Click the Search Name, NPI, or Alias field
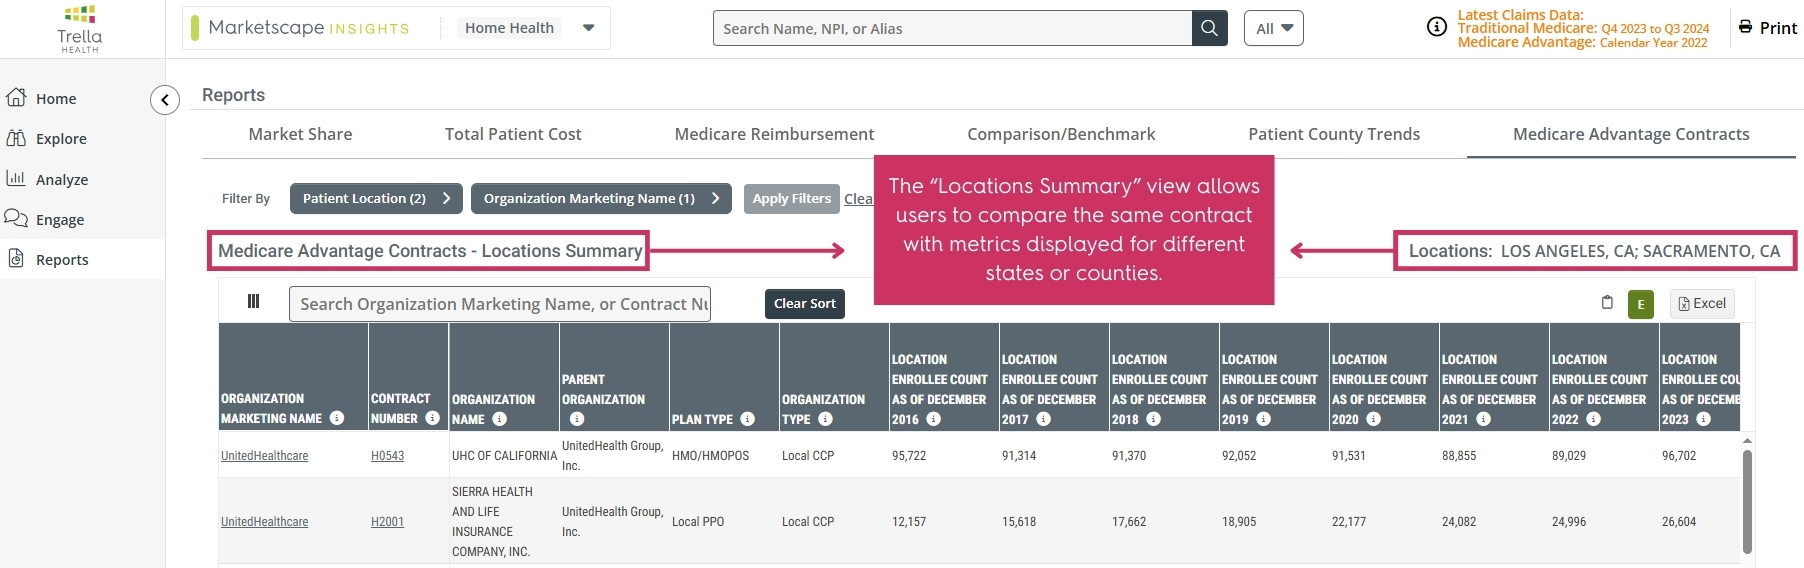Viewport: 1804px width, 568px height. [952, 28]
